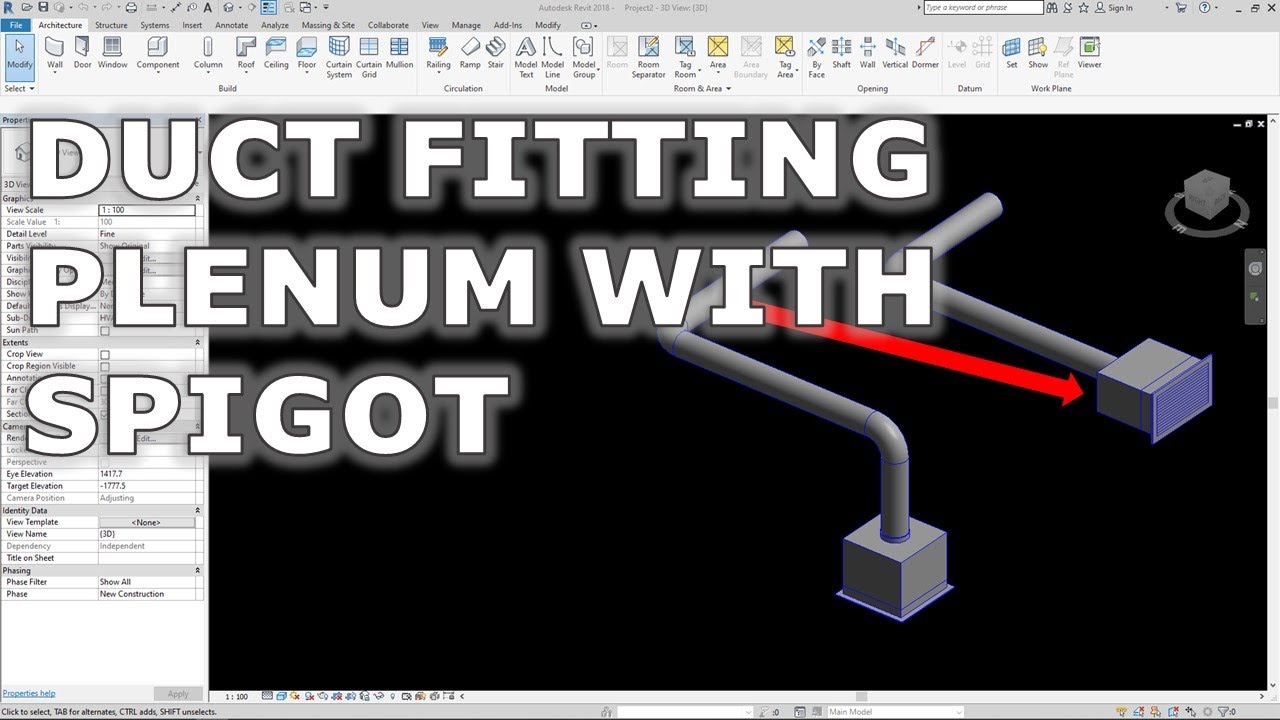Select the Door tool
Image resolution: width=1280 pixels, height=720 pixels.
click(x=82, y=54)
